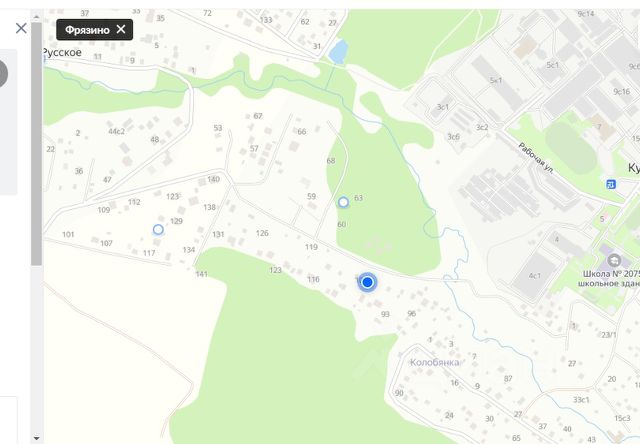Open the Школа № 2075 place label
Screen dimensions: 640x444
coord(611,278)
